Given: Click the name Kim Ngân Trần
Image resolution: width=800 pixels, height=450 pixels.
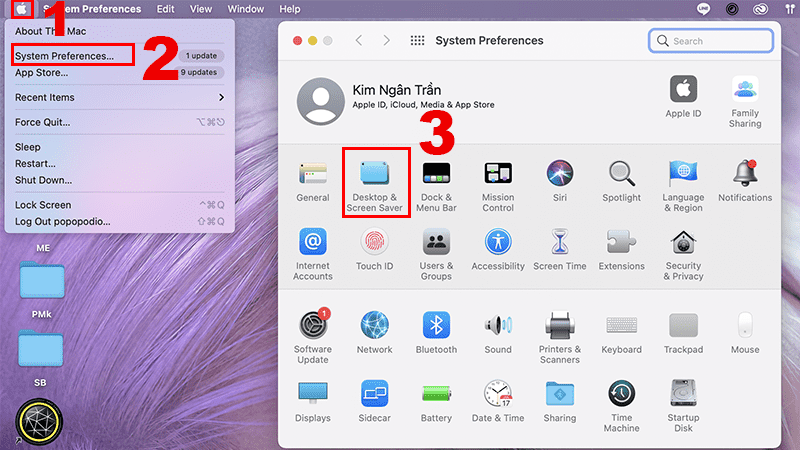Looking at the screenshot, I should 396,90.
